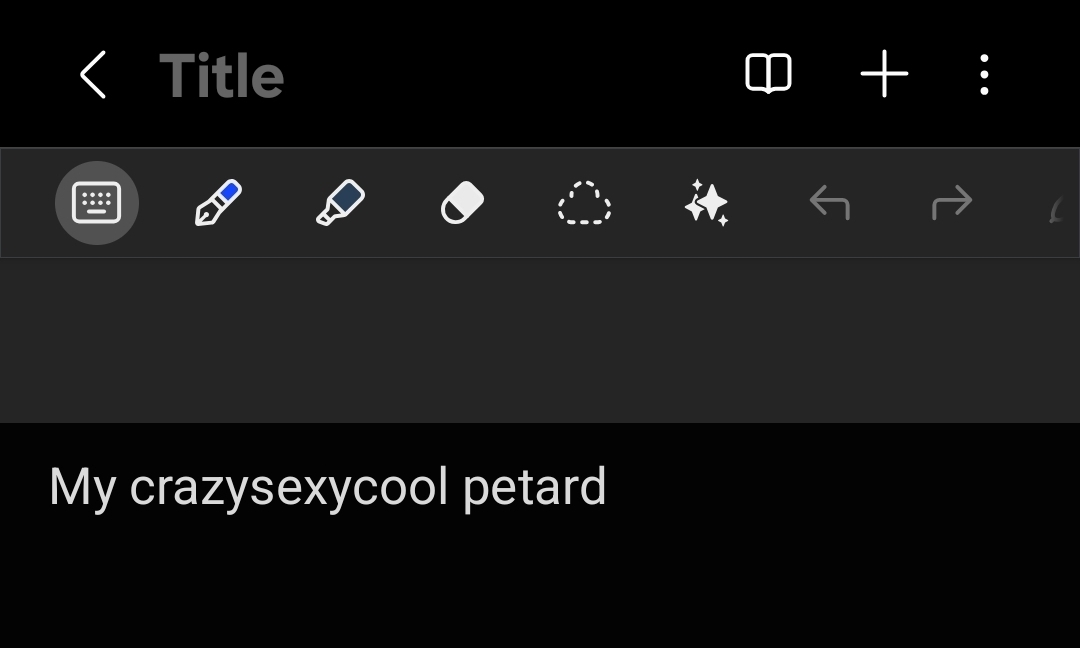Open the three-dot more options menu

(x=984, y=75)
